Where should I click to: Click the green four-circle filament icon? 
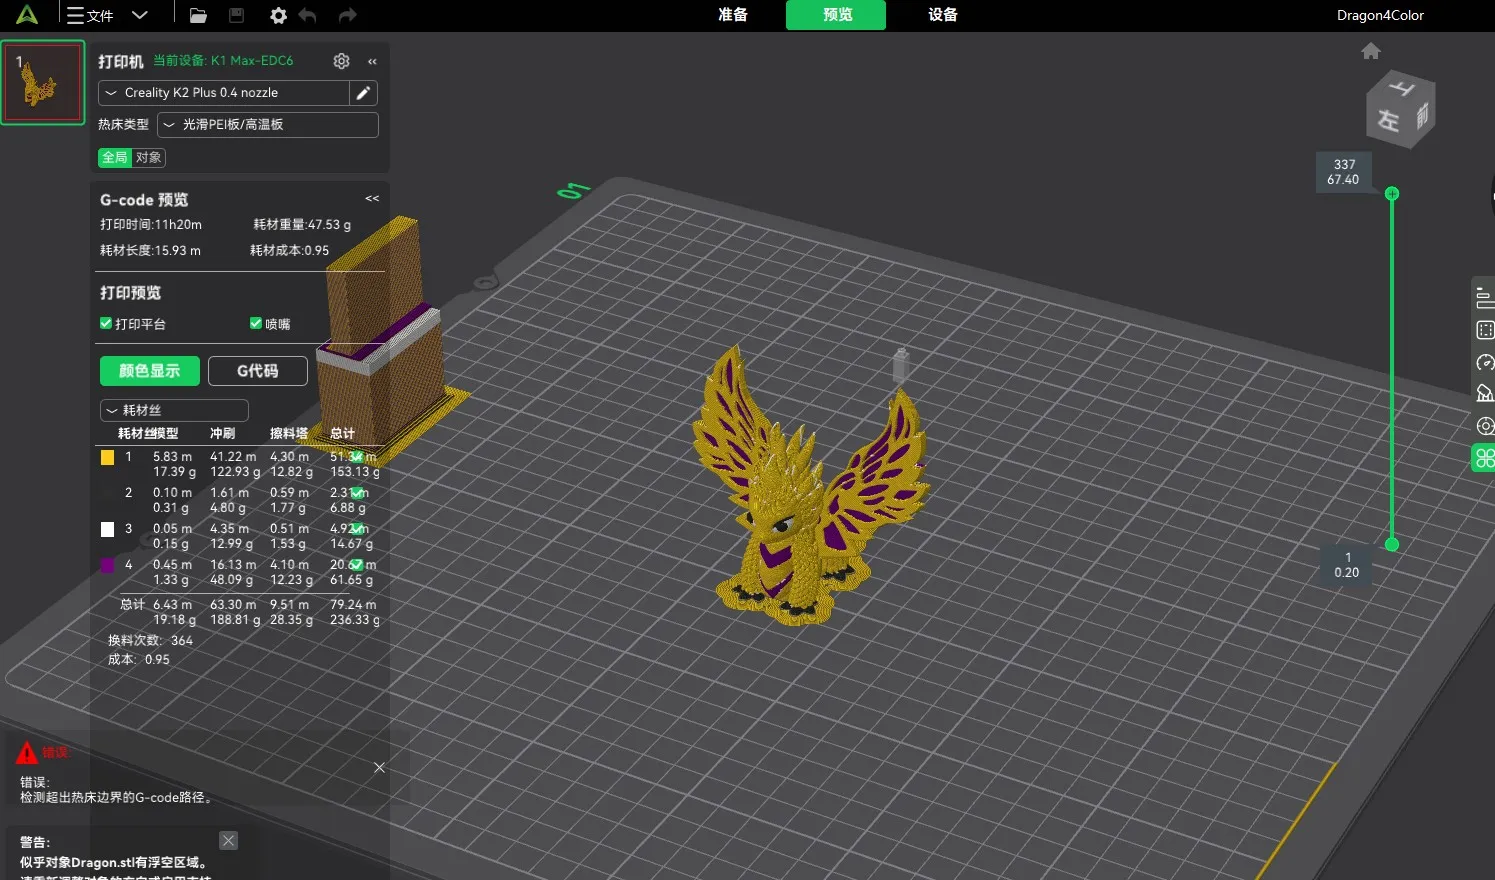pyautogui.click(x=1484, y=458)
